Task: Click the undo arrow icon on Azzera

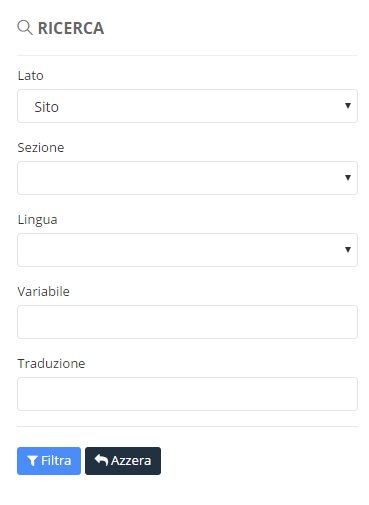Action: coord(101,460)
